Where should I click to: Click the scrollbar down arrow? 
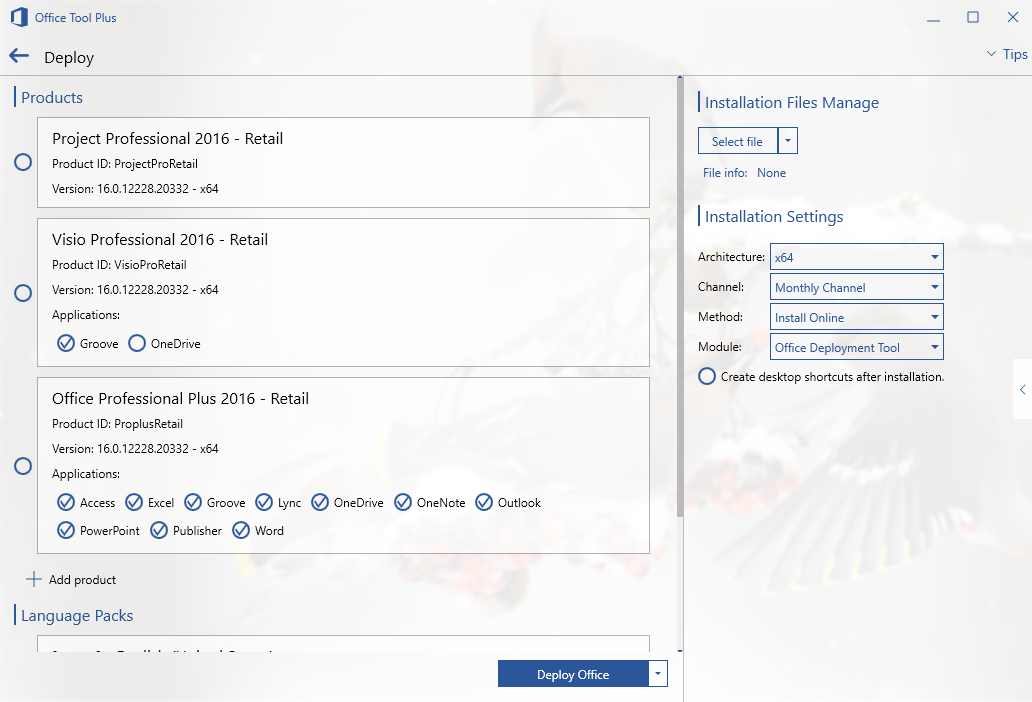pos(680,651)
